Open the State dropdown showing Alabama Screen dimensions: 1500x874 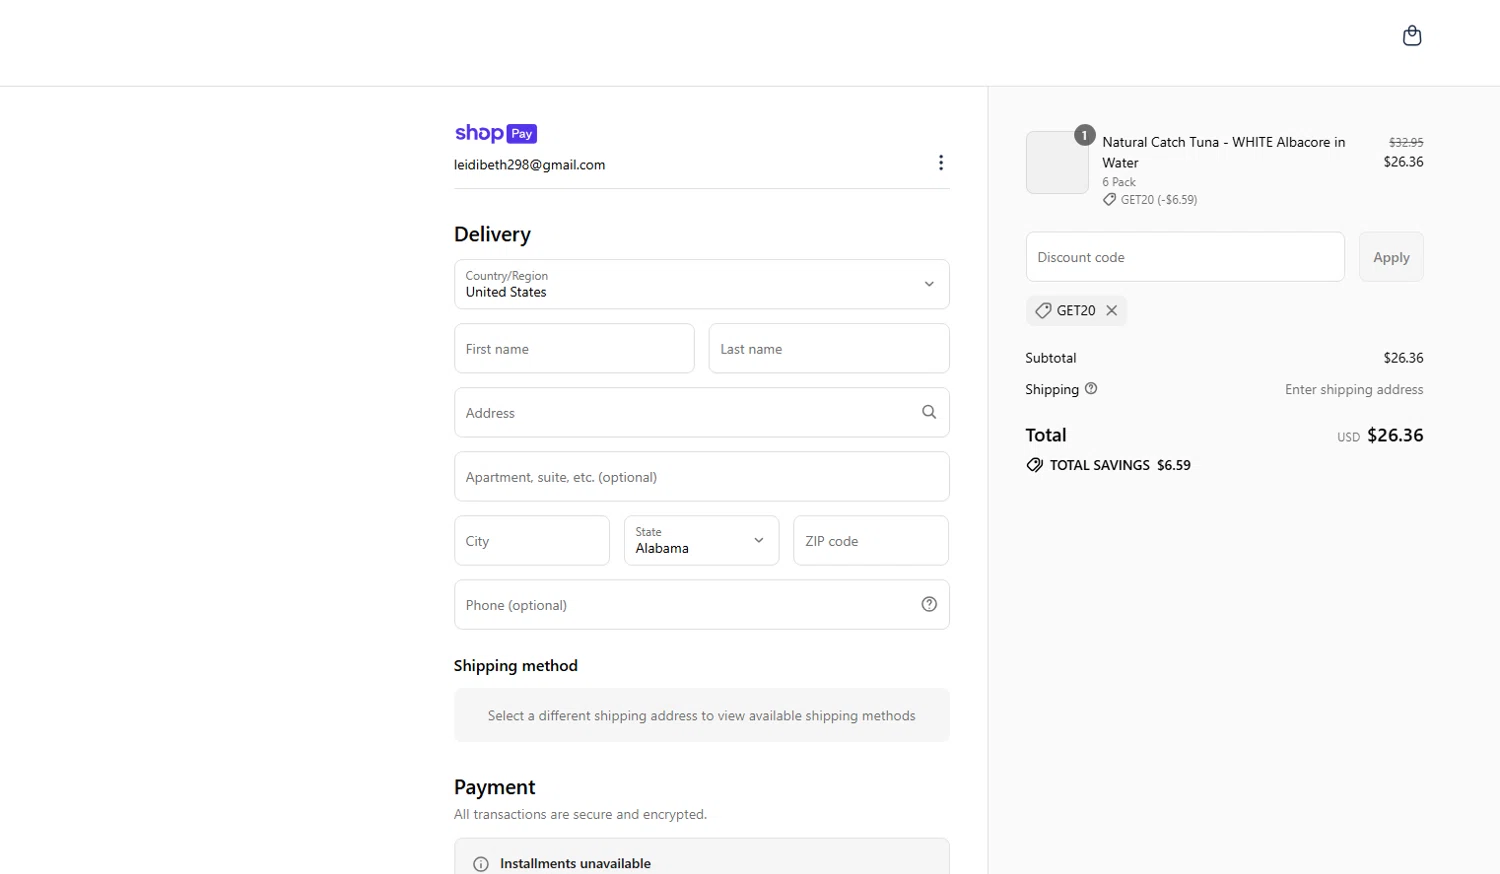pyautogui.click(x=701, y=540)
